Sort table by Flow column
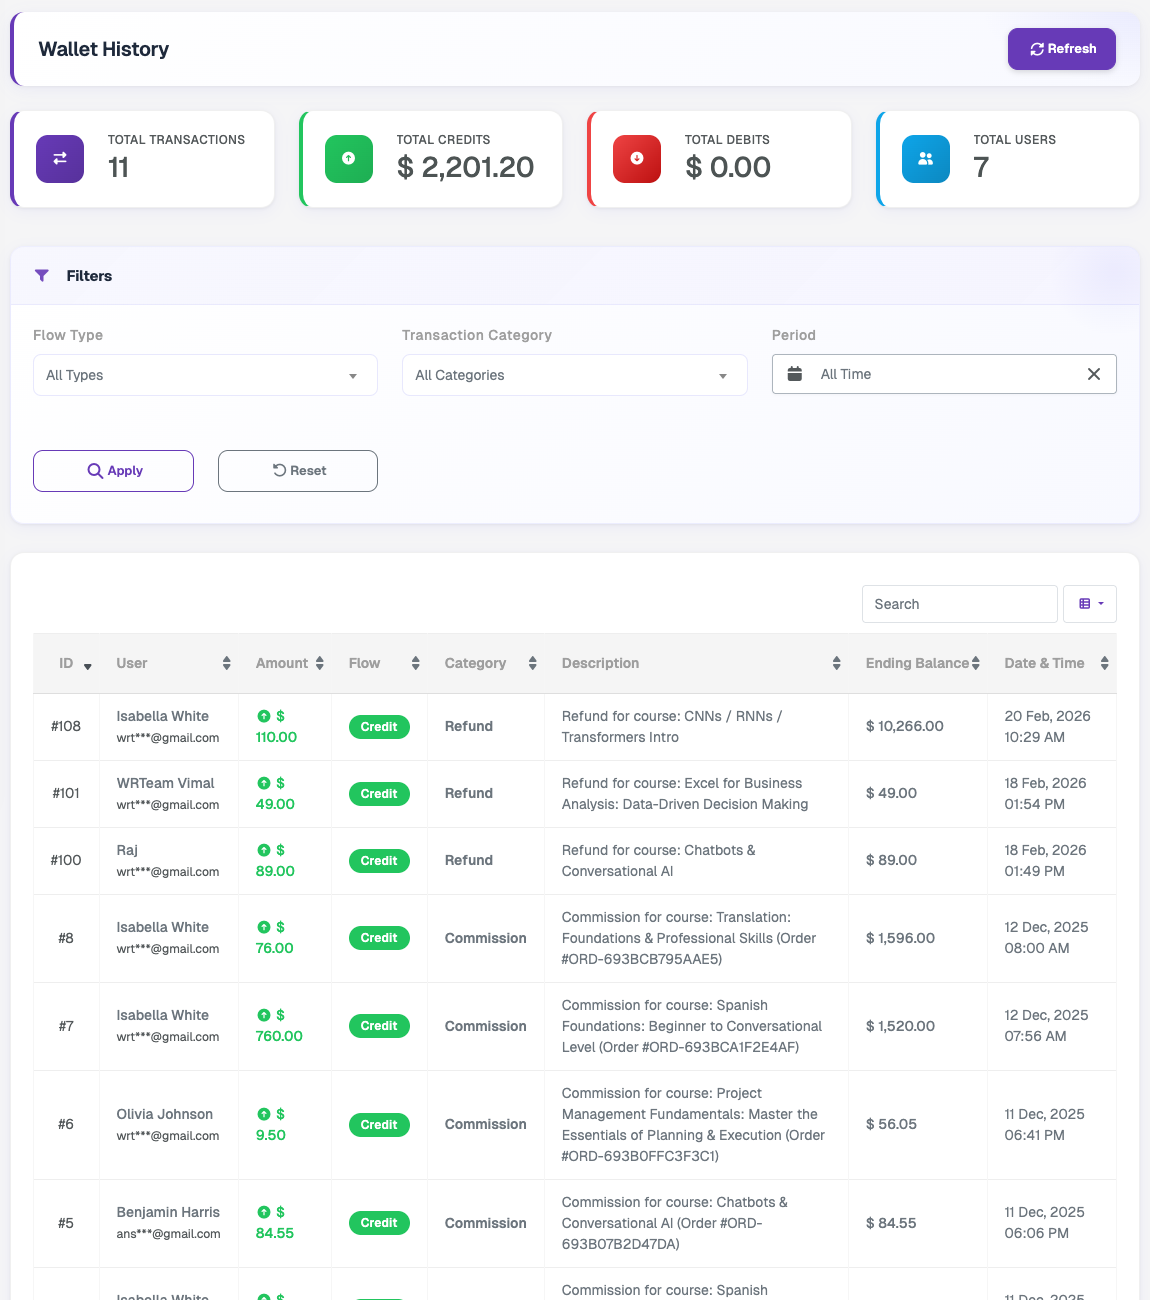Image resolution: width=1150 pixels, height=1300 pixels. [380, 663]
